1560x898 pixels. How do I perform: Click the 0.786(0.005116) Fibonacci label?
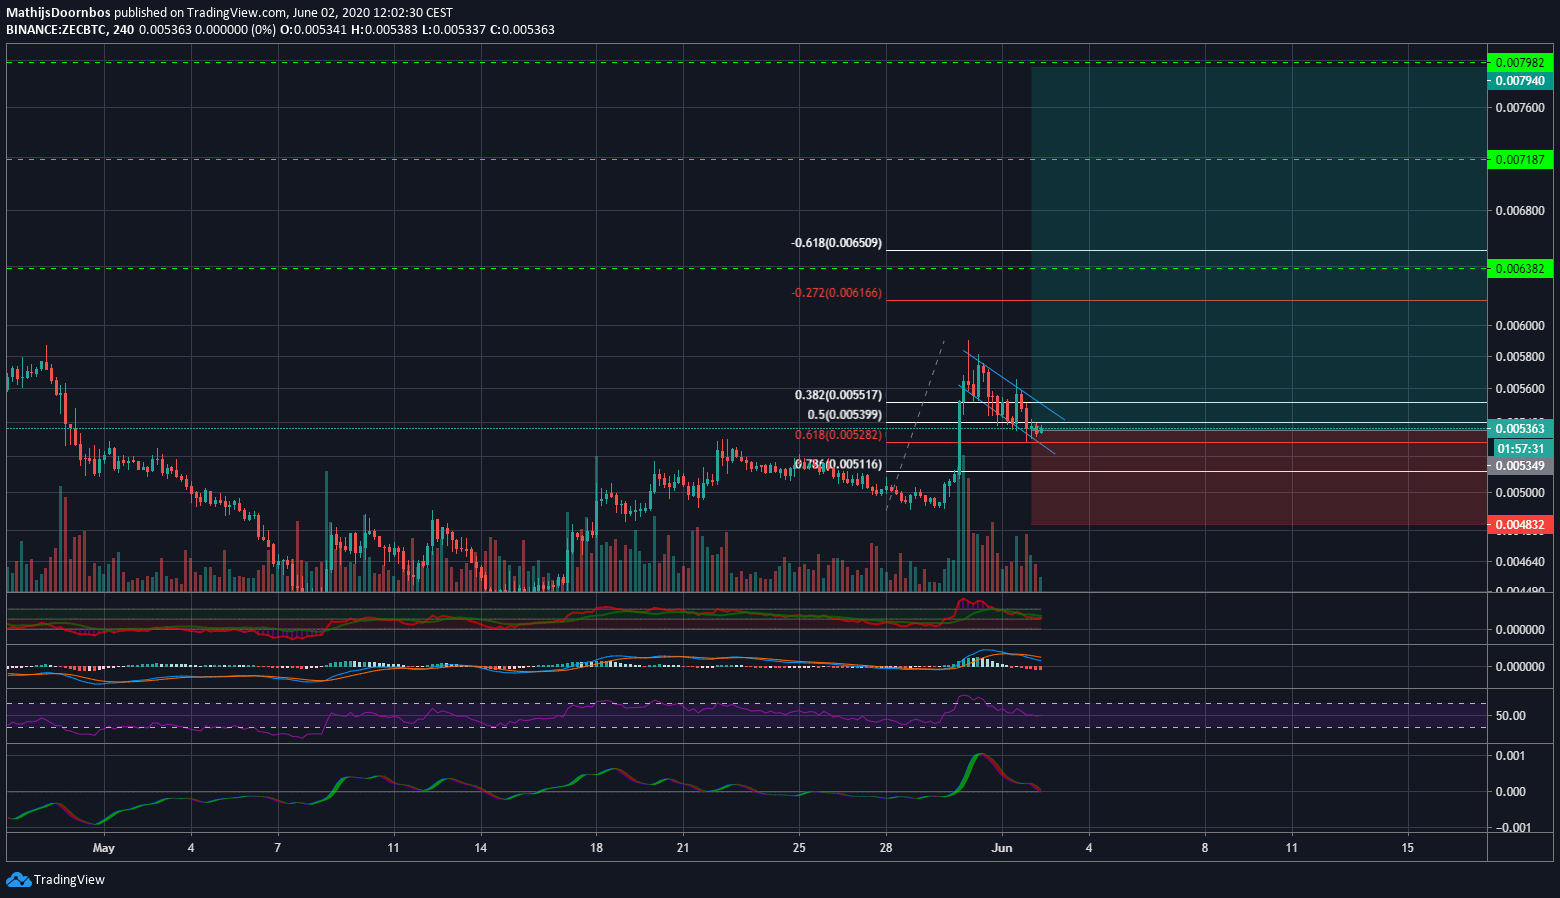click(x=838, y=464)
